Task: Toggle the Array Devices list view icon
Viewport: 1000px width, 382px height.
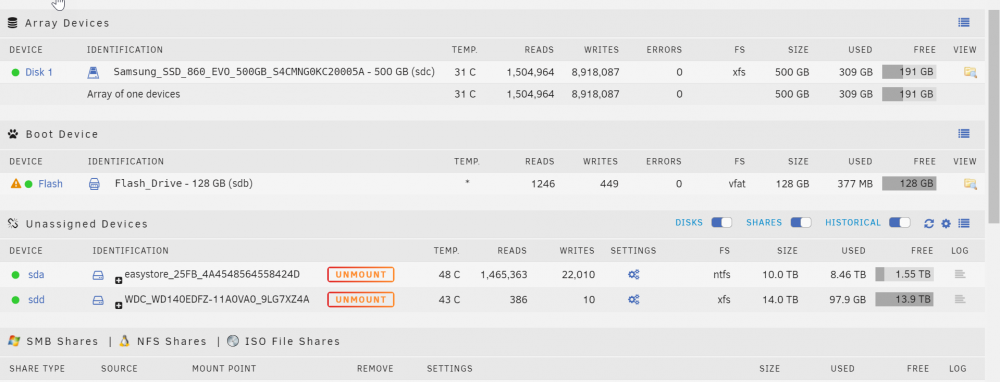Action: click(964, 22)
